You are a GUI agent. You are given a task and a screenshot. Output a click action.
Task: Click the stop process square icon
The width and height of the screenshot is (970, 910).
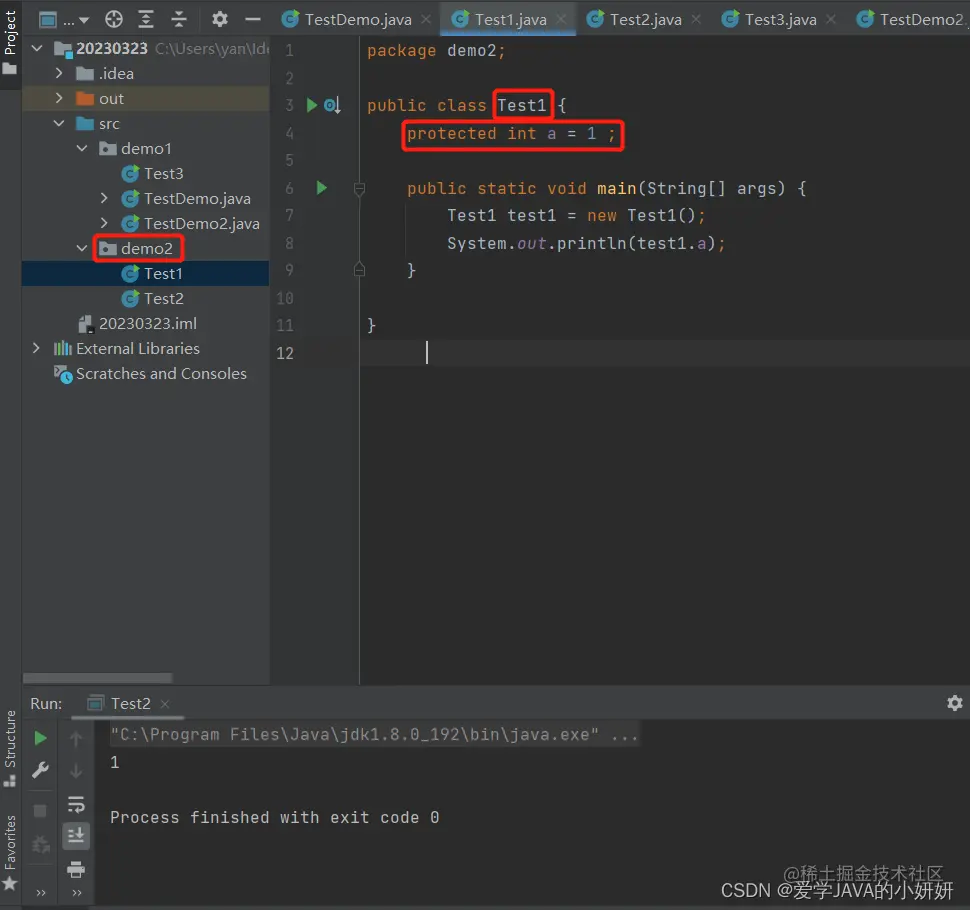[40, 810]
